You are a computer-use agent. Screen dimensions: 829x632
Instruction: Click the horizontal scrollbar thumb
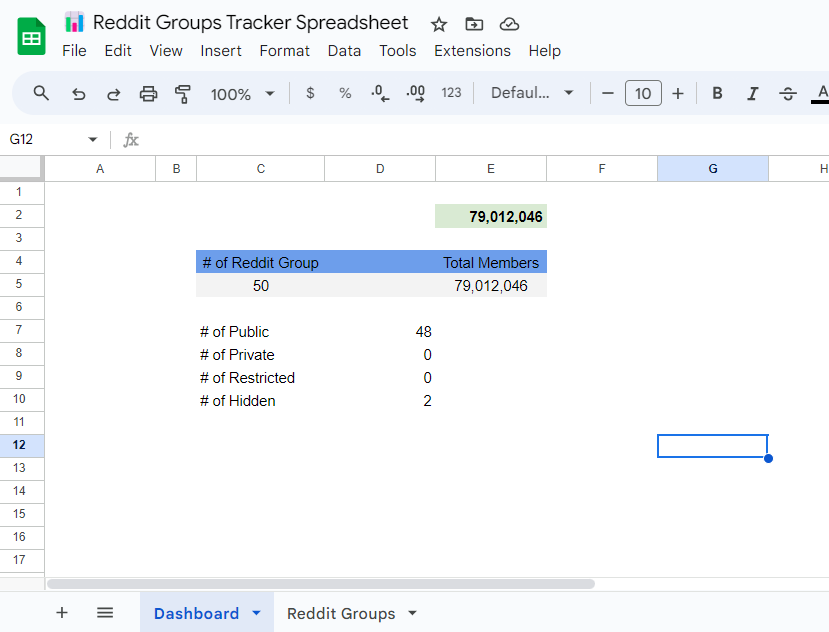[321, 584]
